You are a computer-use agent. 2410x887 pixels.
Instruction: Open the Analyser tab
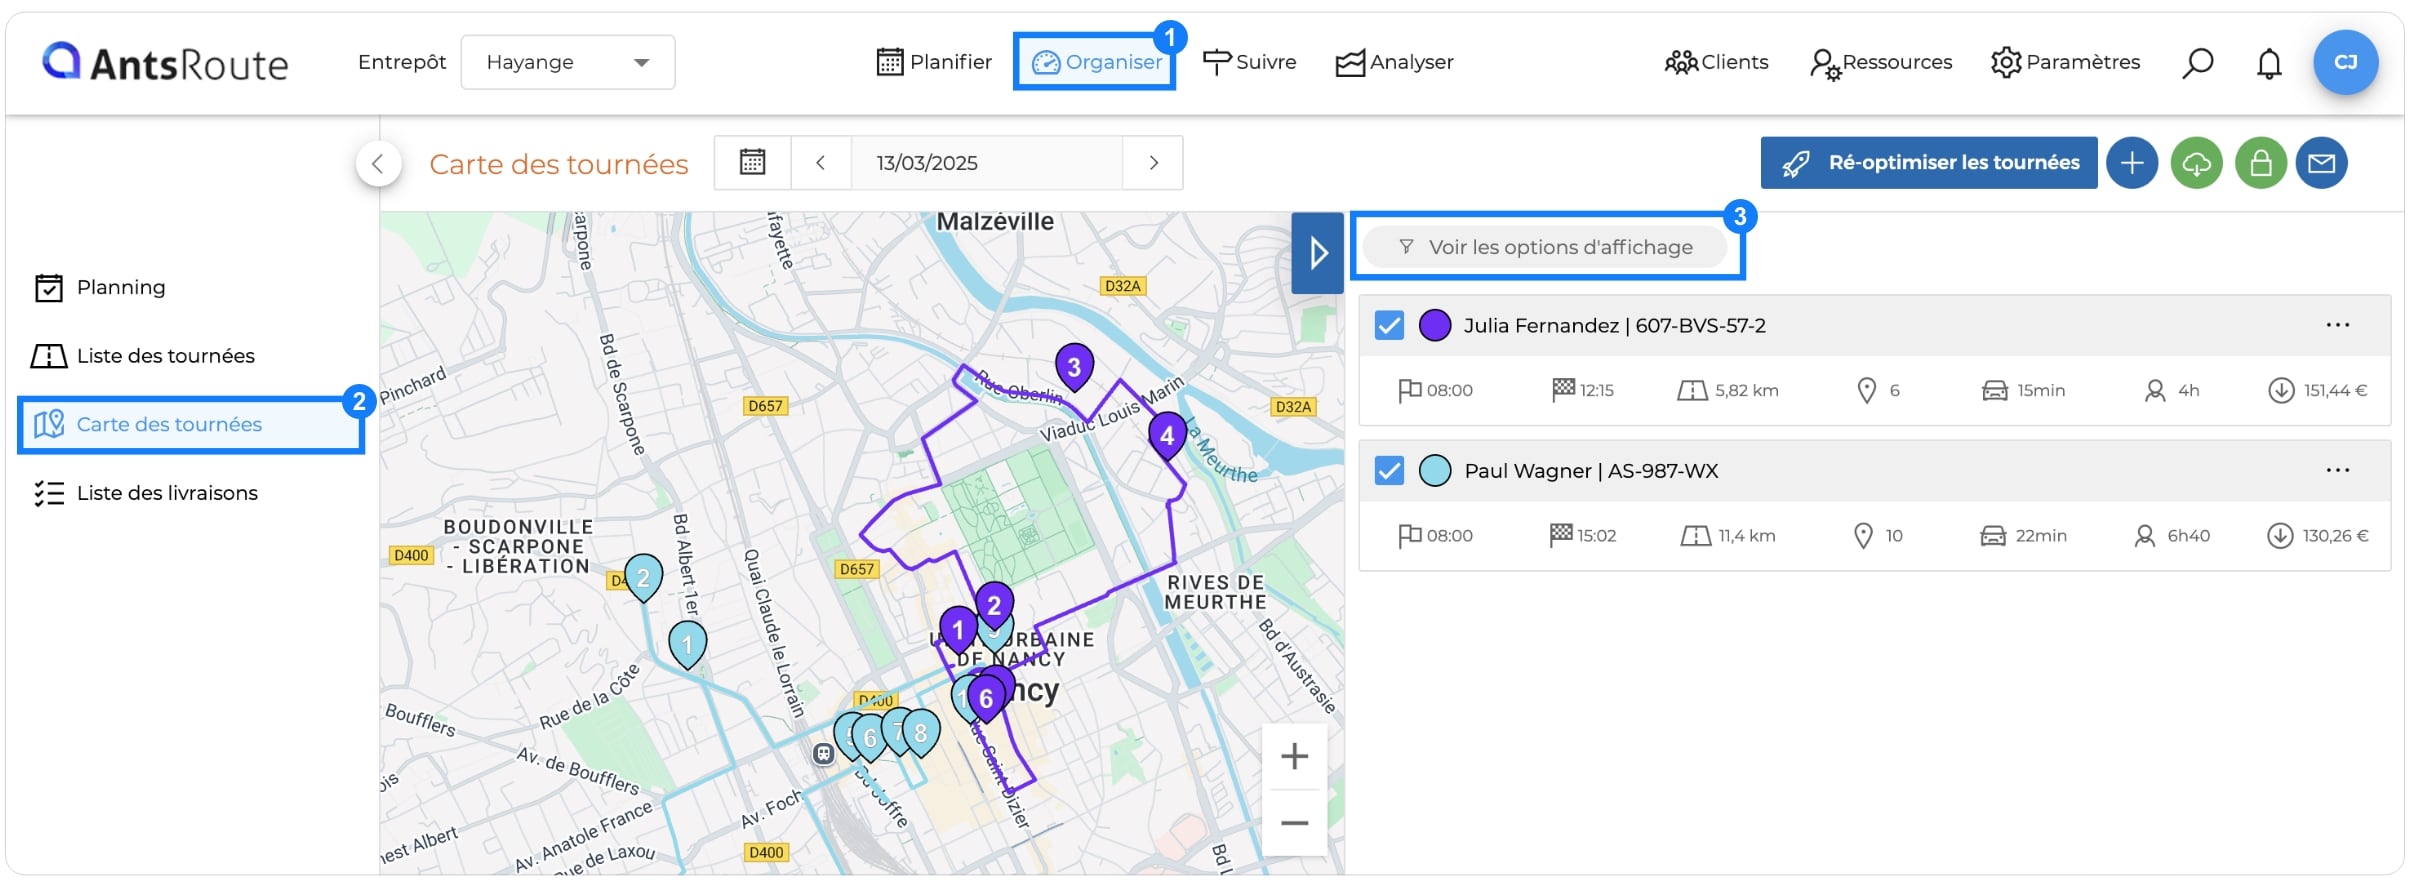point(1394,62)
